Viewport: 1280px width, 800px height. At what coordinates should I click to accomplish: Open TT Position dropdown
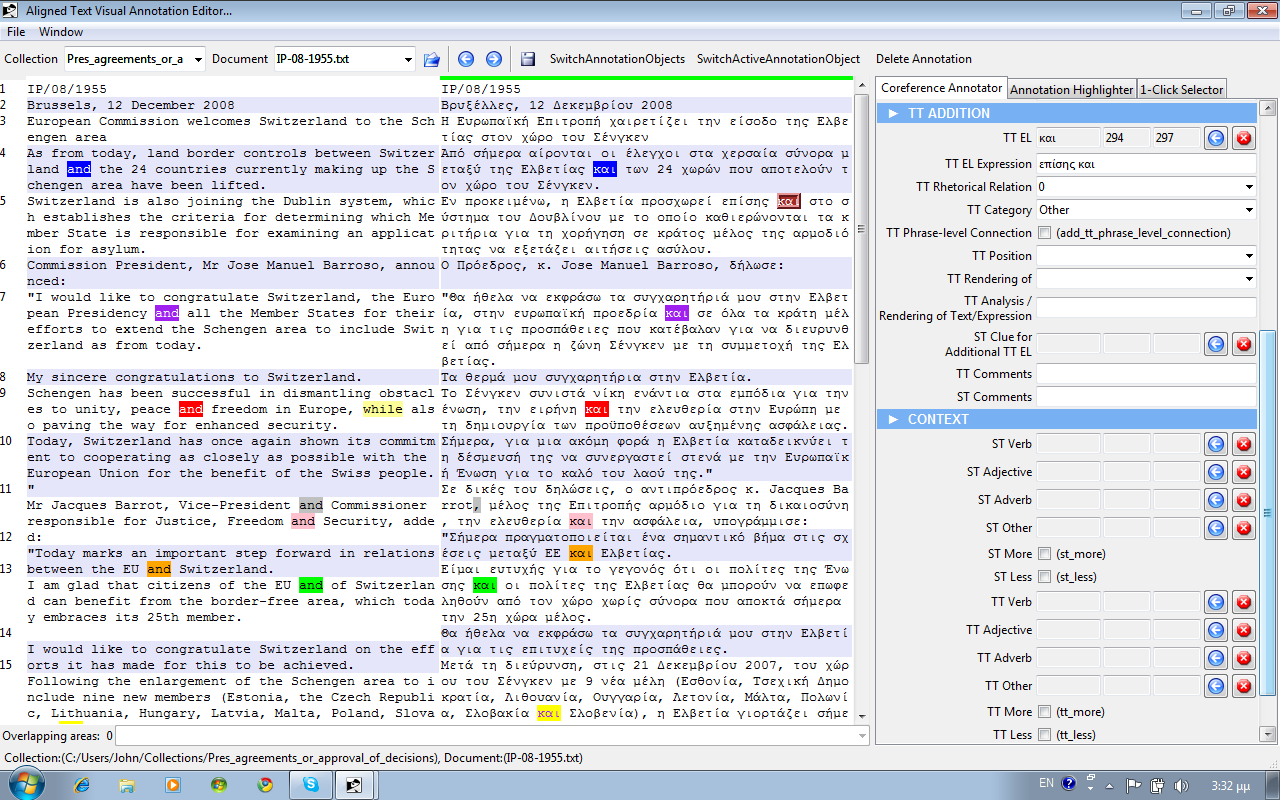tap(1146, 256)
